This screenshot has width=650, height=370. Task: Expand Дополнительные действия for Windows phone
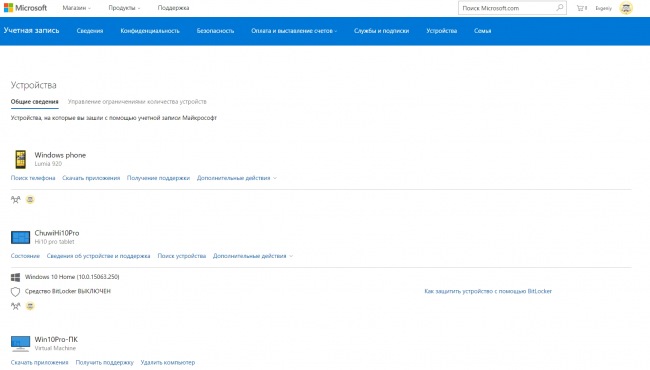pyautogui.click(x=237, y=178)
